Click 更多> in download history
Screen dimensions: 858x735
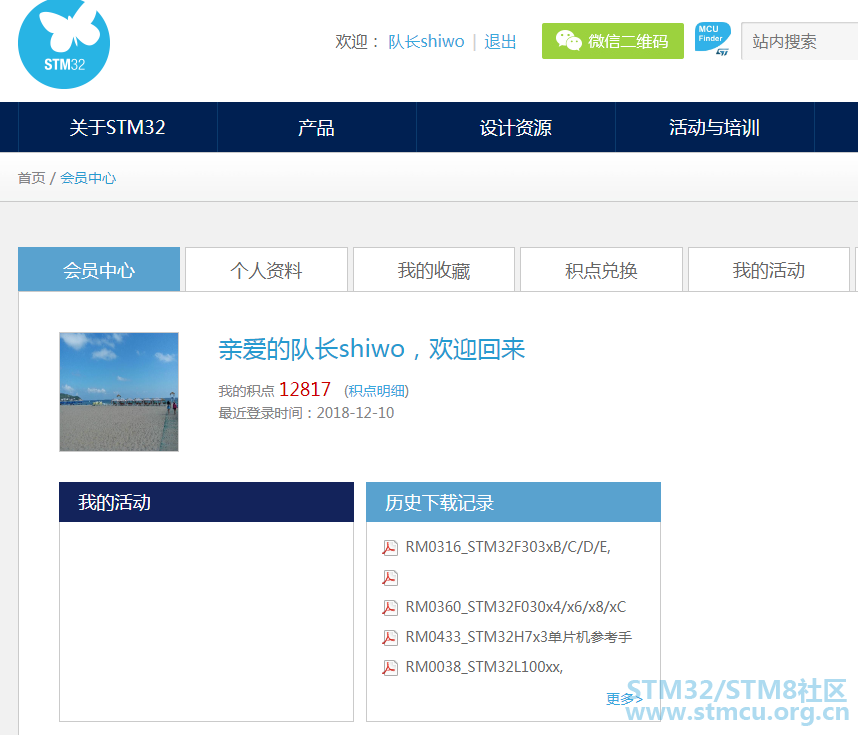point(624,699)
